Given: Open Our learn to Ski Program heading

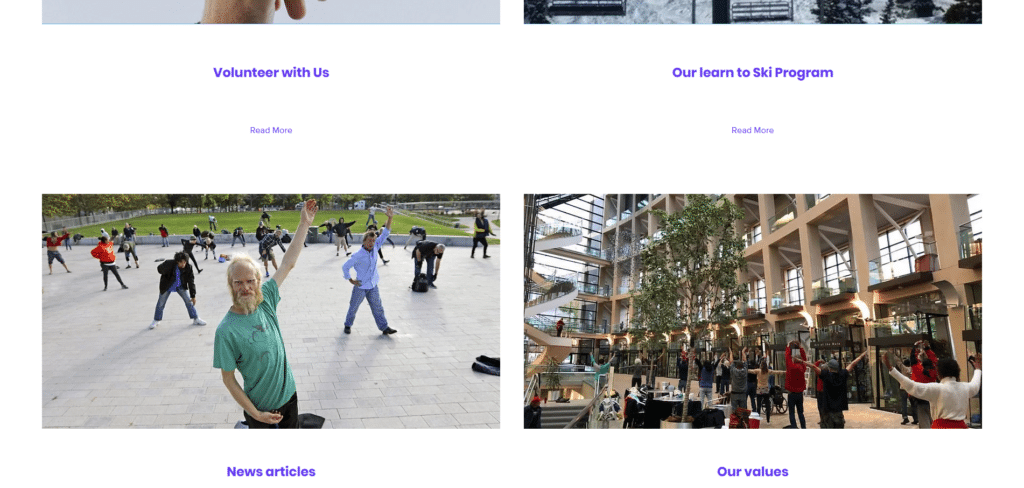Looking at the screenshot, I should (x=752, y=73).
